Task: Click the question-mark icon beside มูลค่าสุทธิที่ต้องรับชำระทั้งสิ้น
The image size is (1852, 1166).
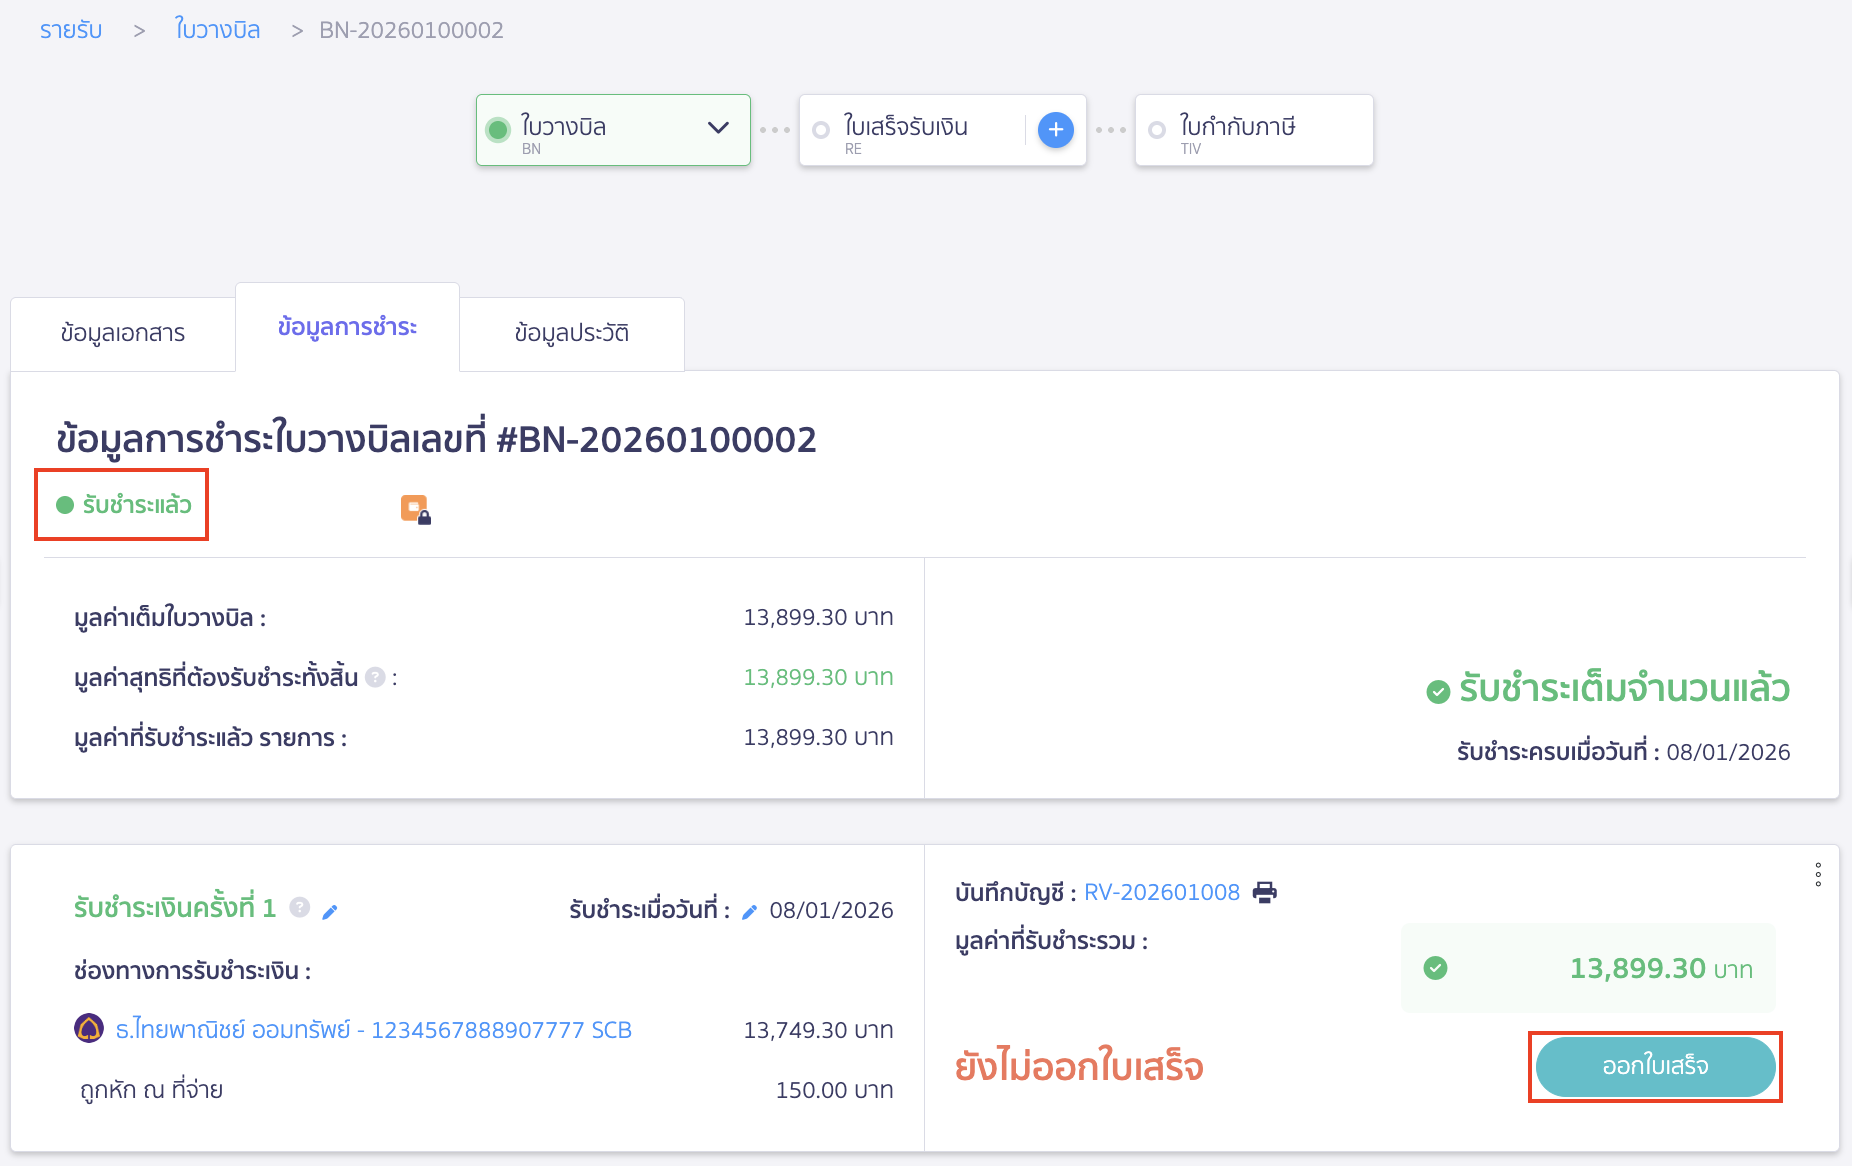Action: [x=375, y=677]
